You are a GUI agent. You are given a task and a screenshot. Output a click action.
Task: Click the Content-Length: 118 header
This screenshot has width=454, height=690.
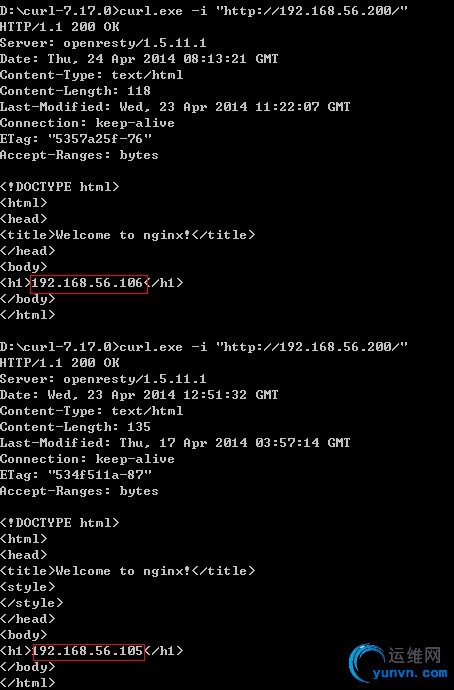(x=75, y=91)
